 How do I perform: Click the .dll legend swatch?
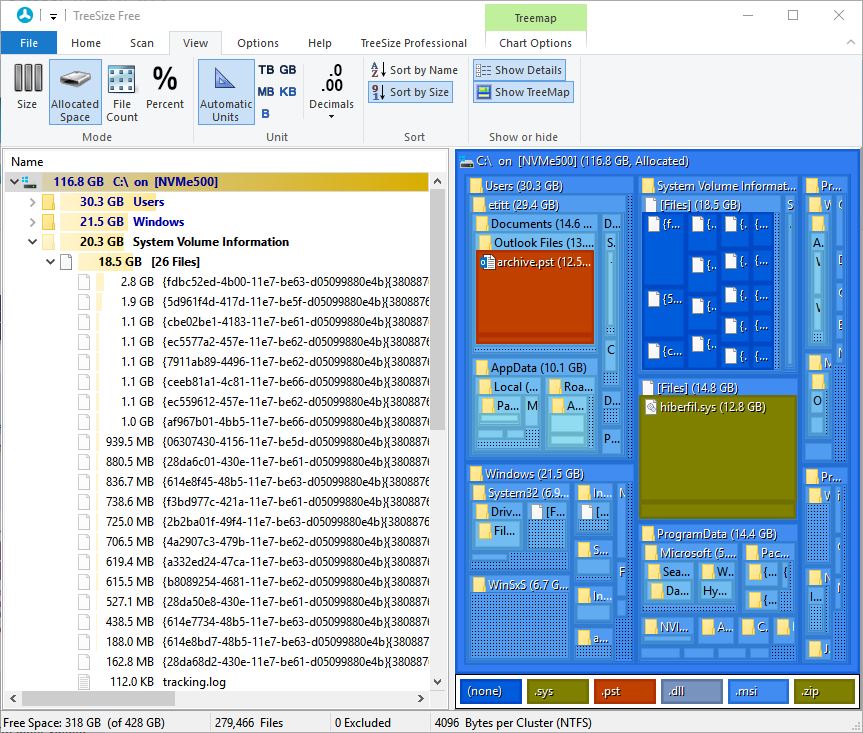tap(691, 691)
